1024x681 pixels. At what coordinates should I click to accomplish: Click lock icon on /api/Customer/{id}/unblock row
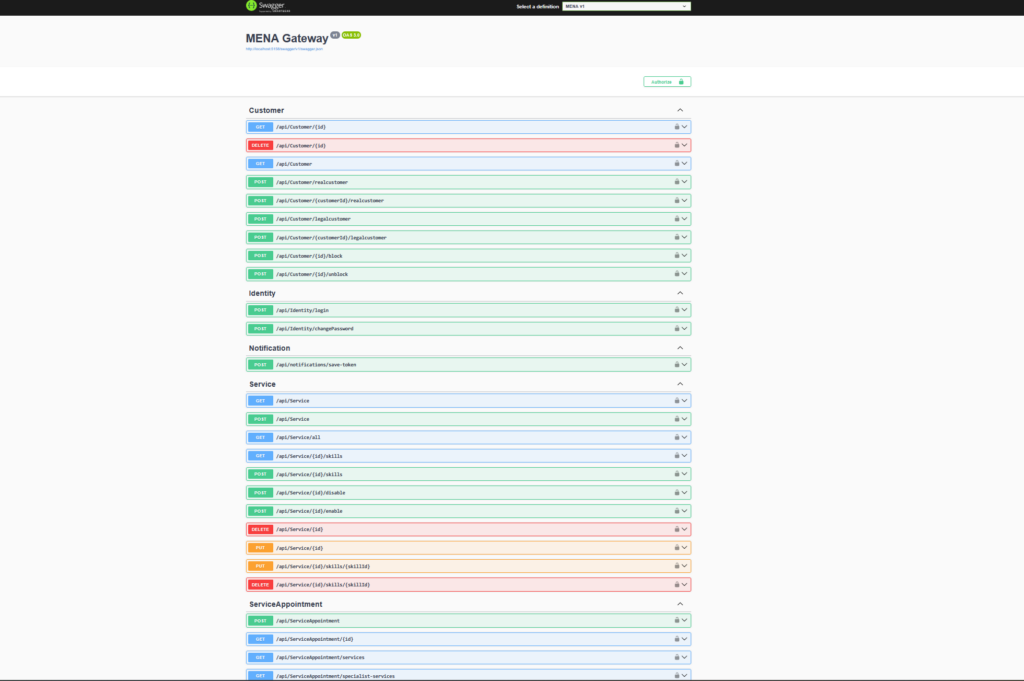coord(677,274)
